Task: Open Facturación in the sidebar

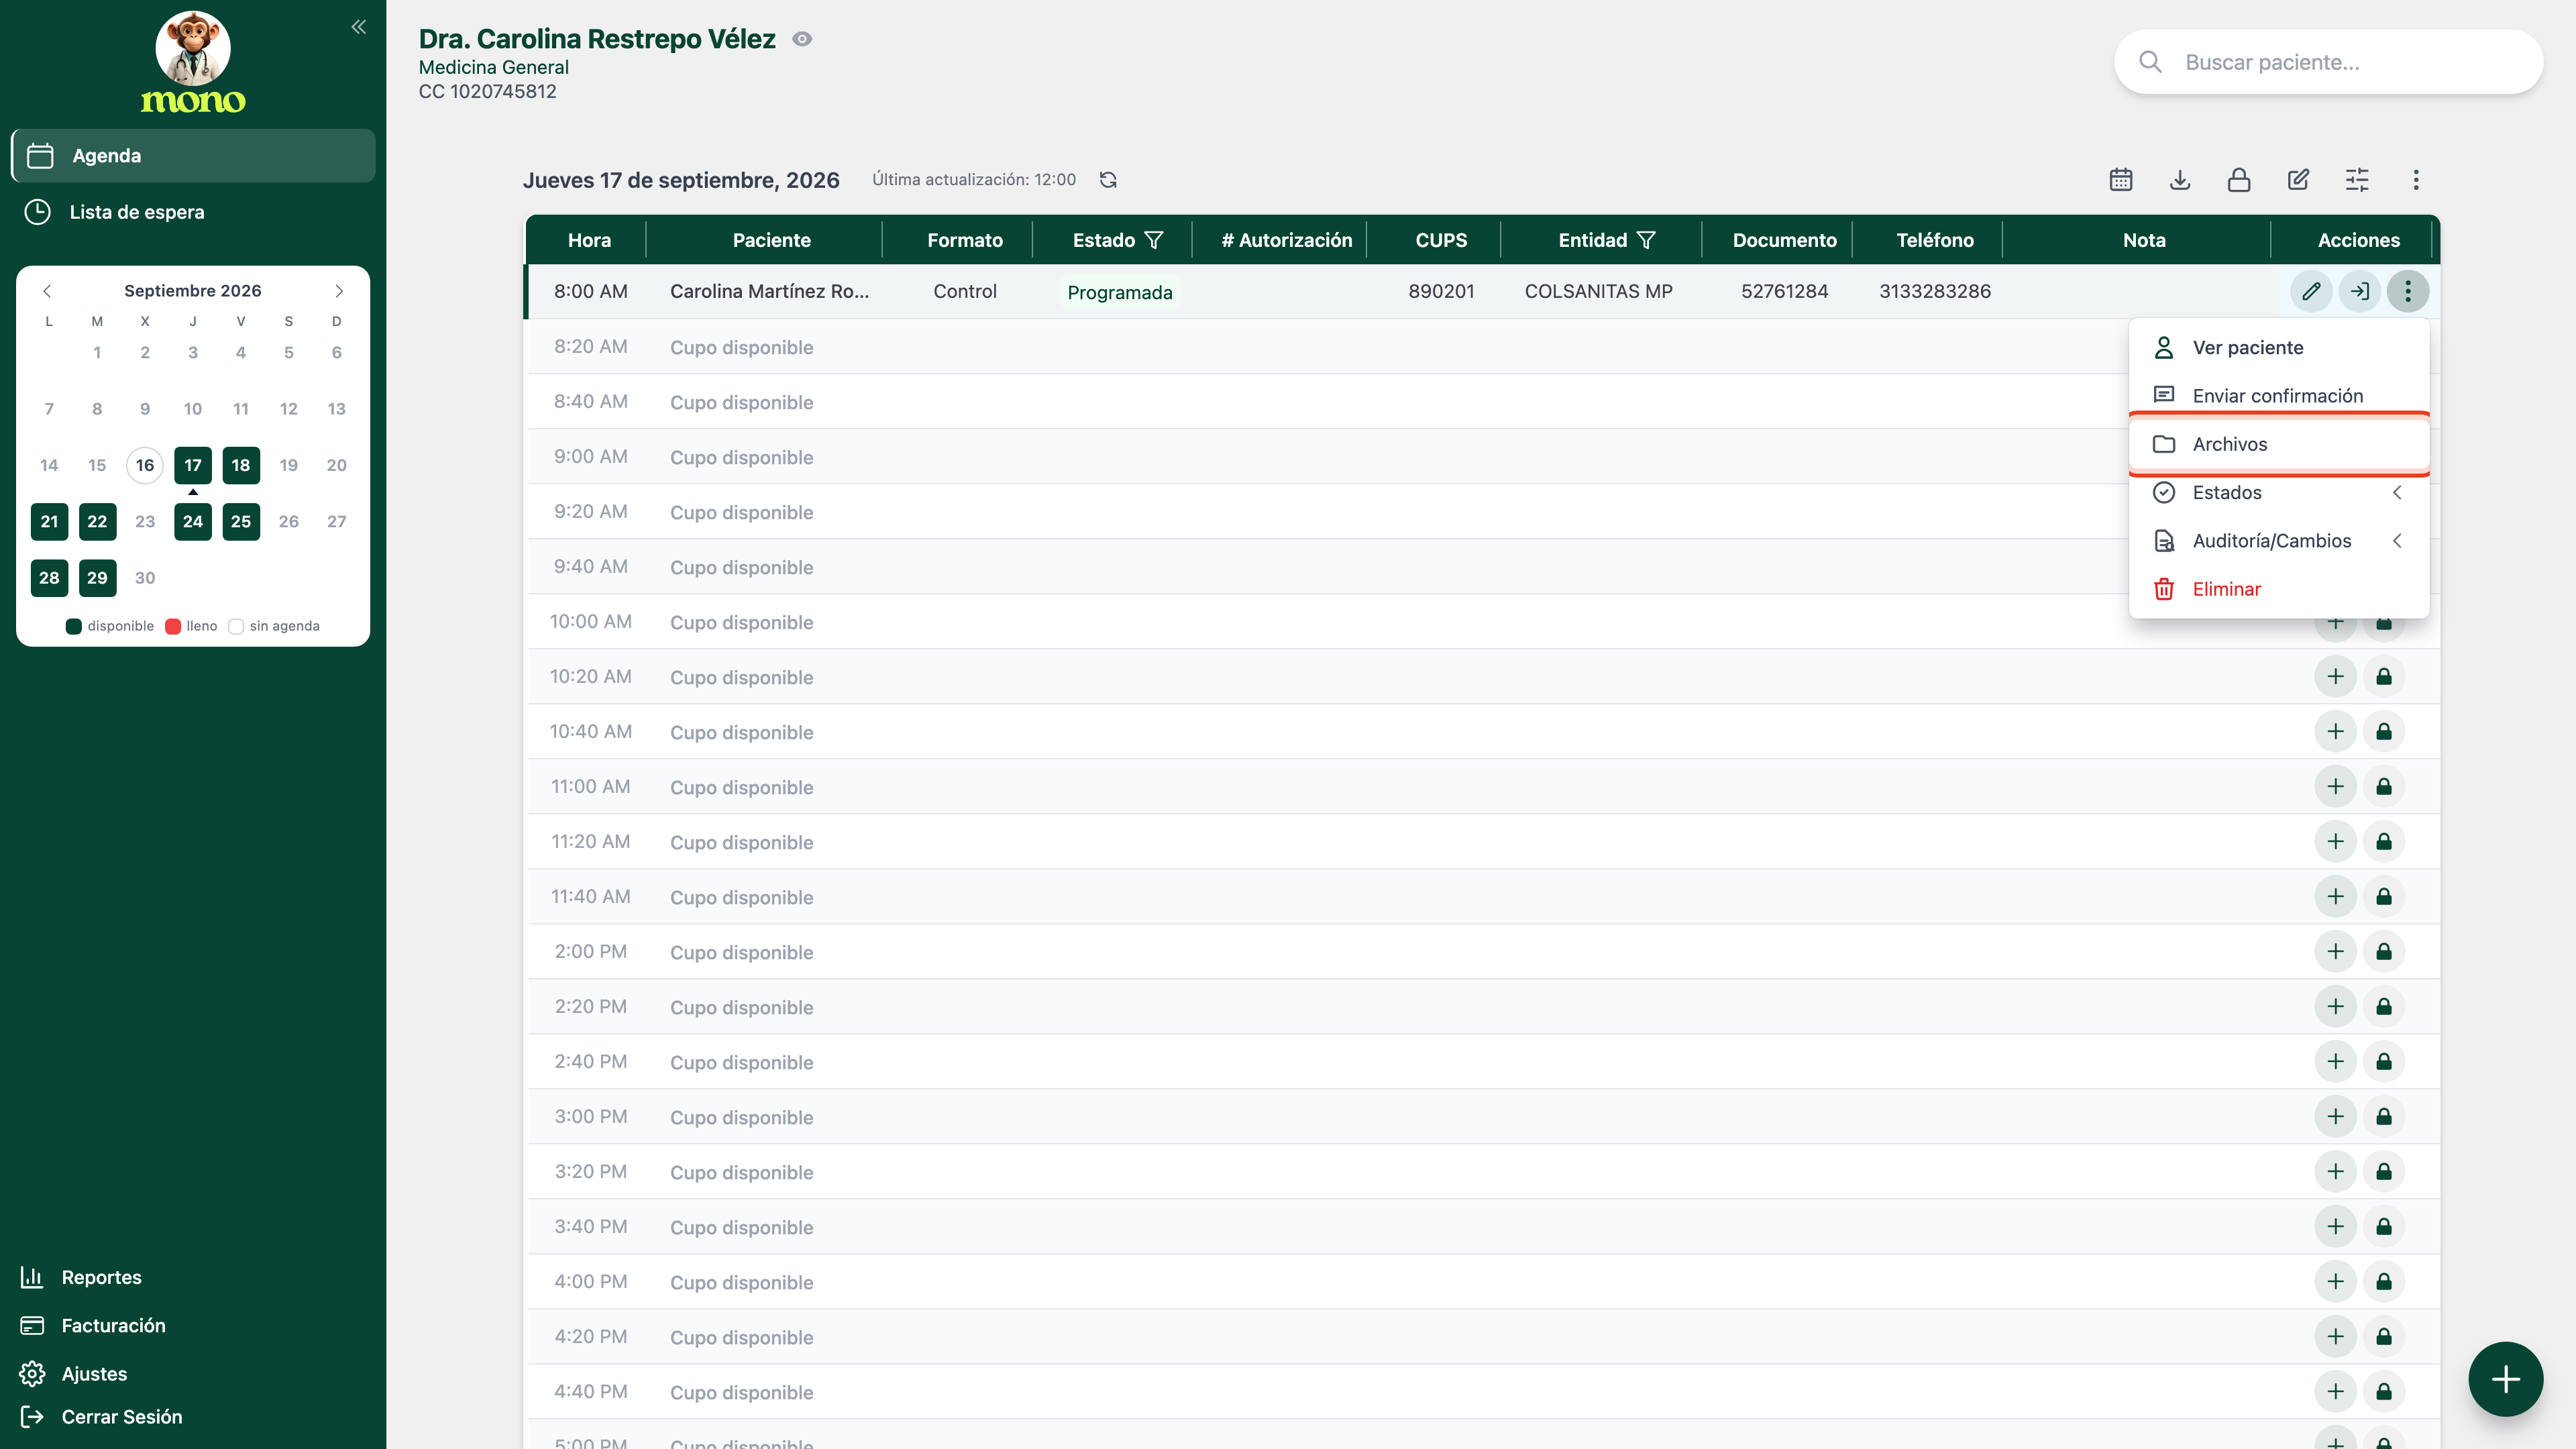Action: tap(93, 1325)
